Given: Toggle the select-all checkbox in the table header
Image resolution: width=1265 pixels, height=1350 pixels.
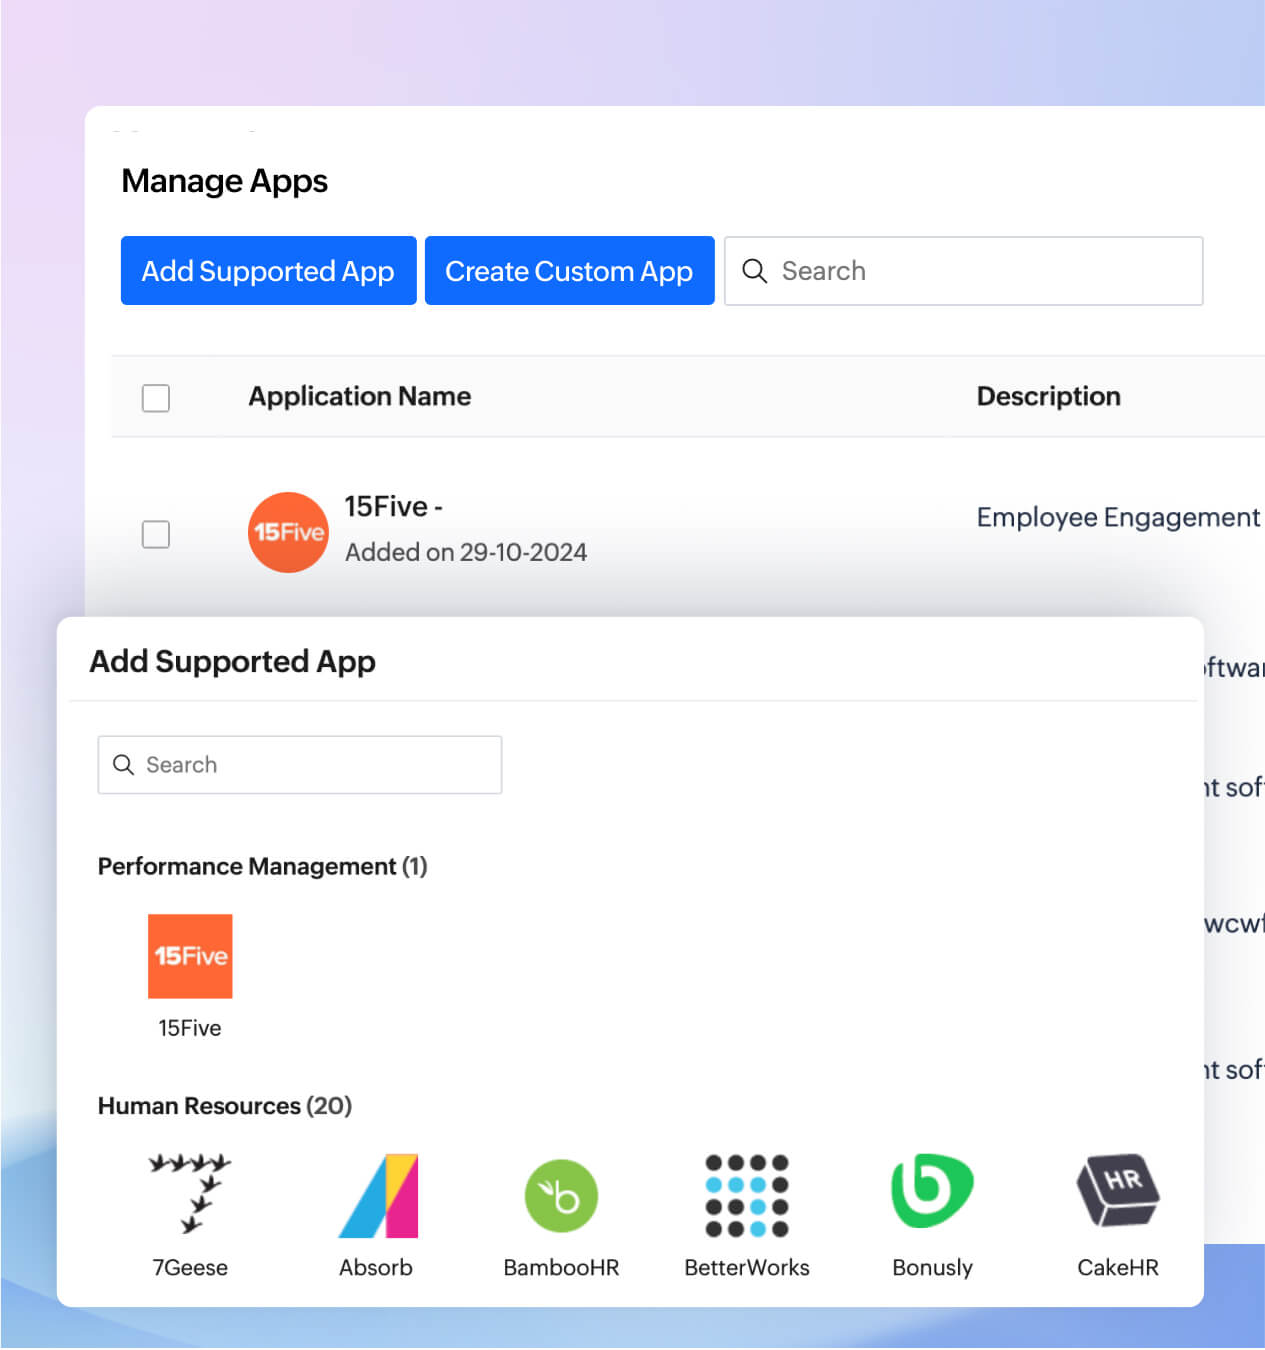Looking at the screenshot, I should (156, 398).
